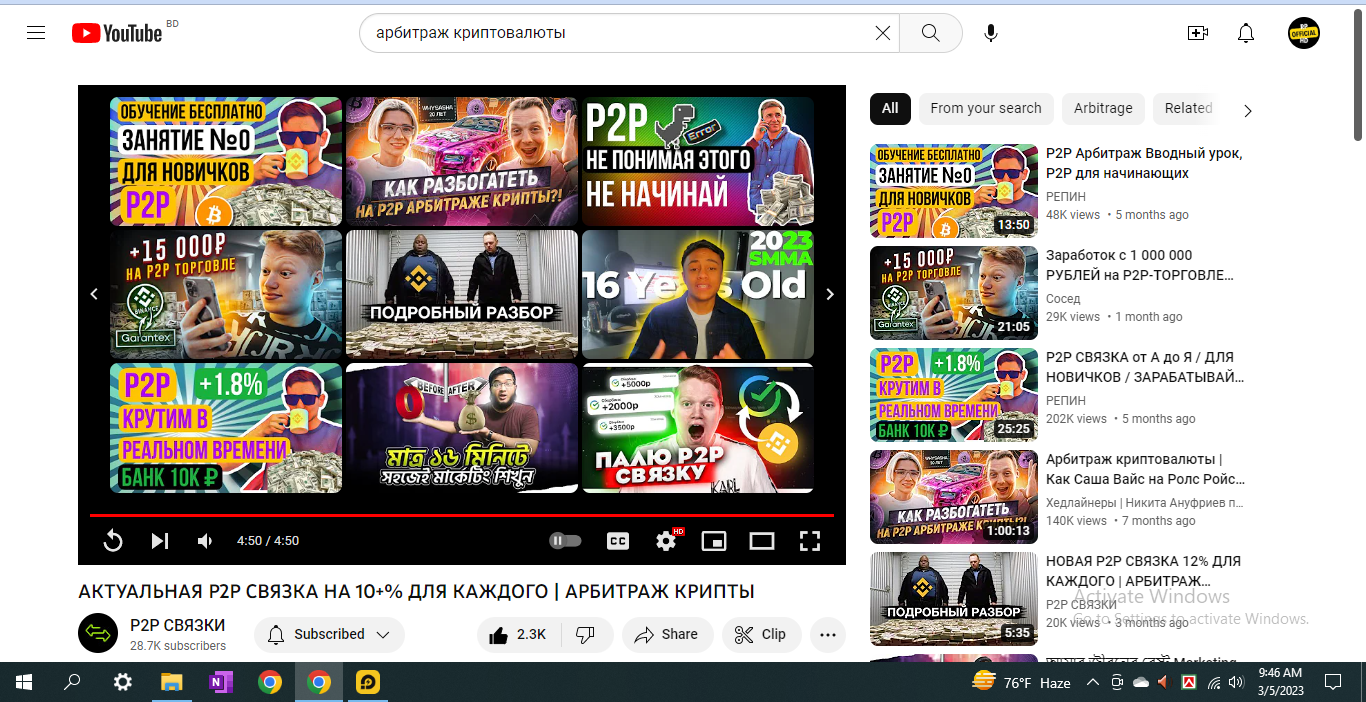Enable miniplayer mode
Viewport: 1366px width, 702px height.
point(714,541)
